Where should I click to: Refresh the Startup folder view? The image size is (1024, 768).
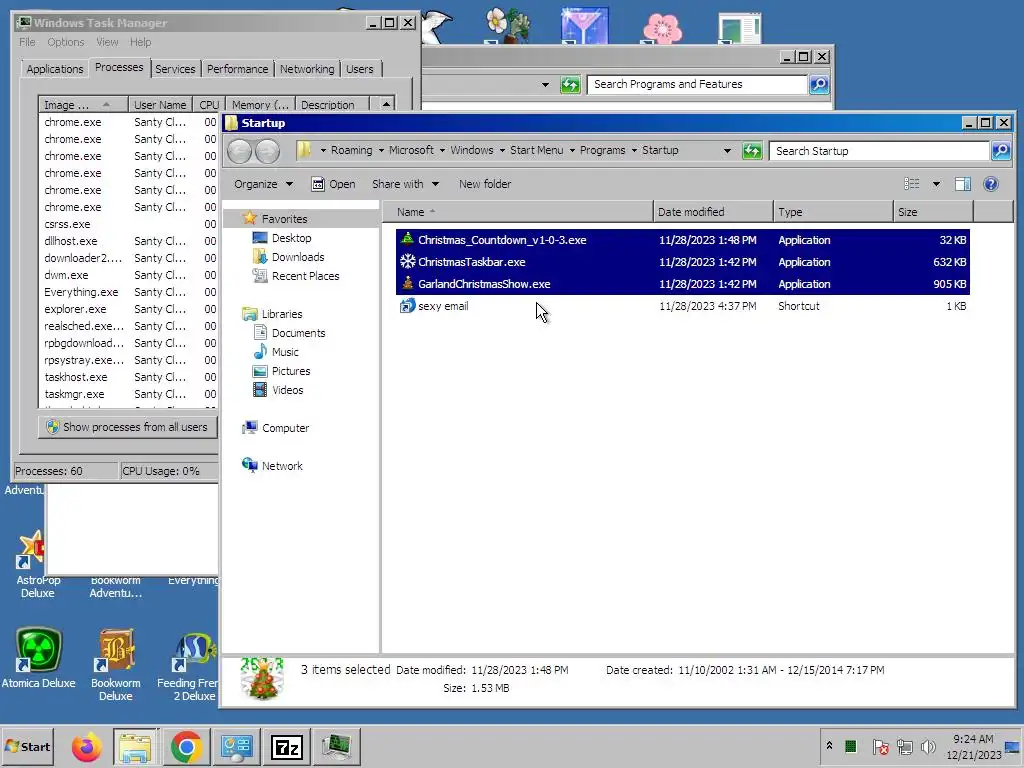(x=752, y=151)
